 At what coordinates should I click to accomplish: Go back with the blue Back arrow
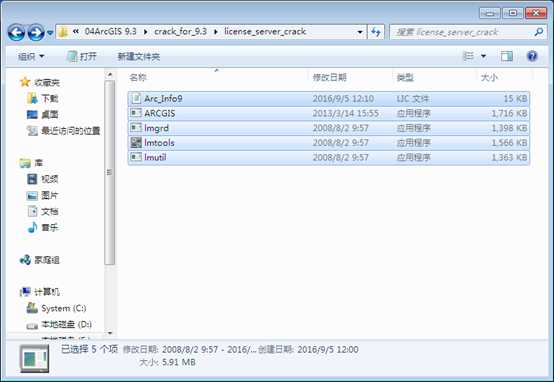point(16,33)
